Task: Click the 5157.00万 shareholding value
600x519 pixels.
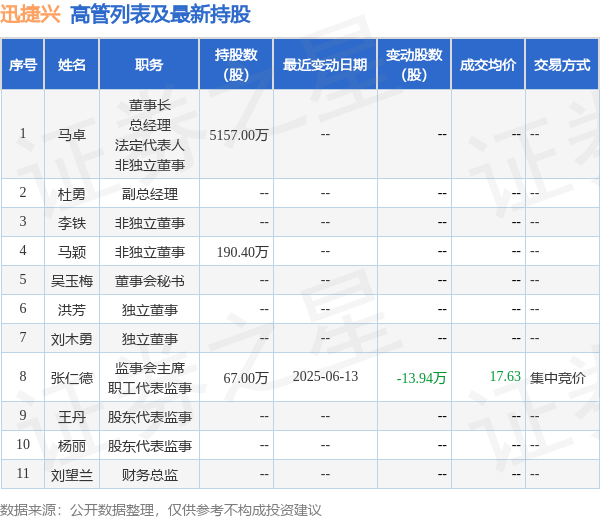Action: tap(239, 135)
